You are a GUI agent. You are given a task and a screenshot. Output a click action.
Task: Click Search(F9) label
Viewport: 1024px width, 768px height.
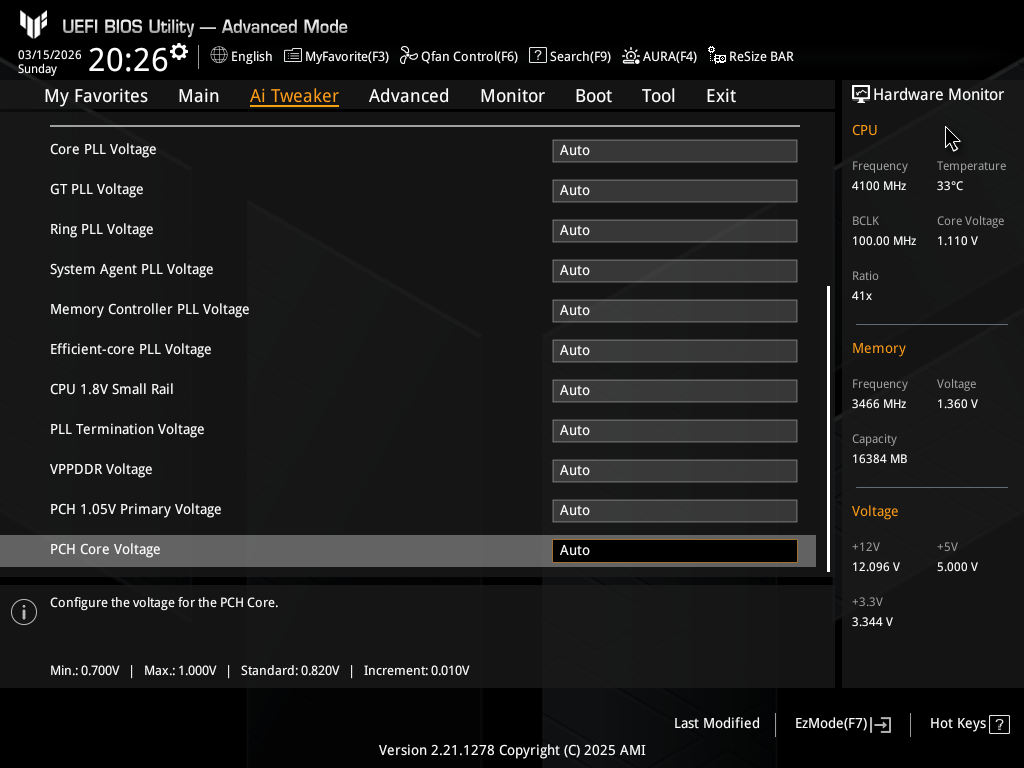[580, 57]
